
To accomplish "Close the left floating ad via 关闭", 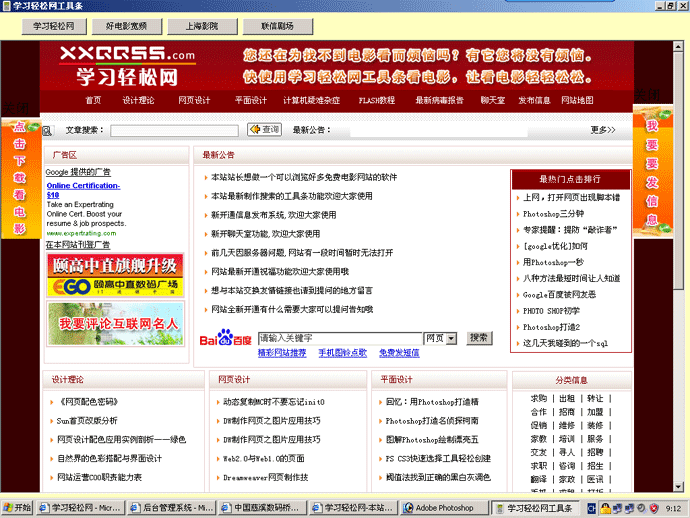I will (x=16, y=108).
